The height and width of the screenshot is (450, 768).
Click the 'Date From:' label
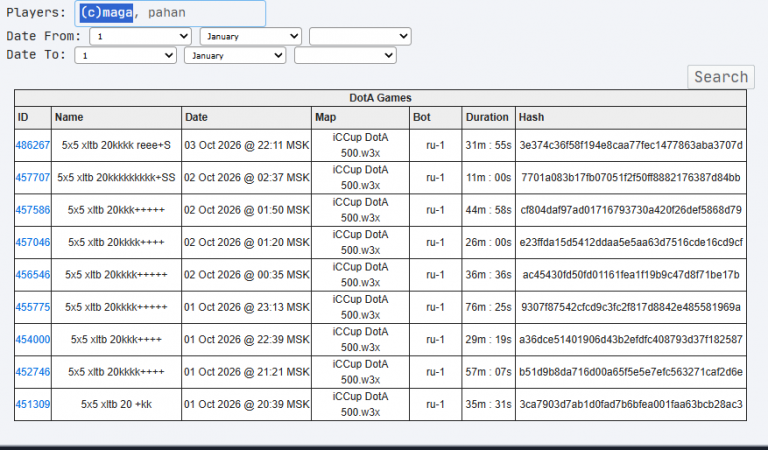(x=44, y=36)
